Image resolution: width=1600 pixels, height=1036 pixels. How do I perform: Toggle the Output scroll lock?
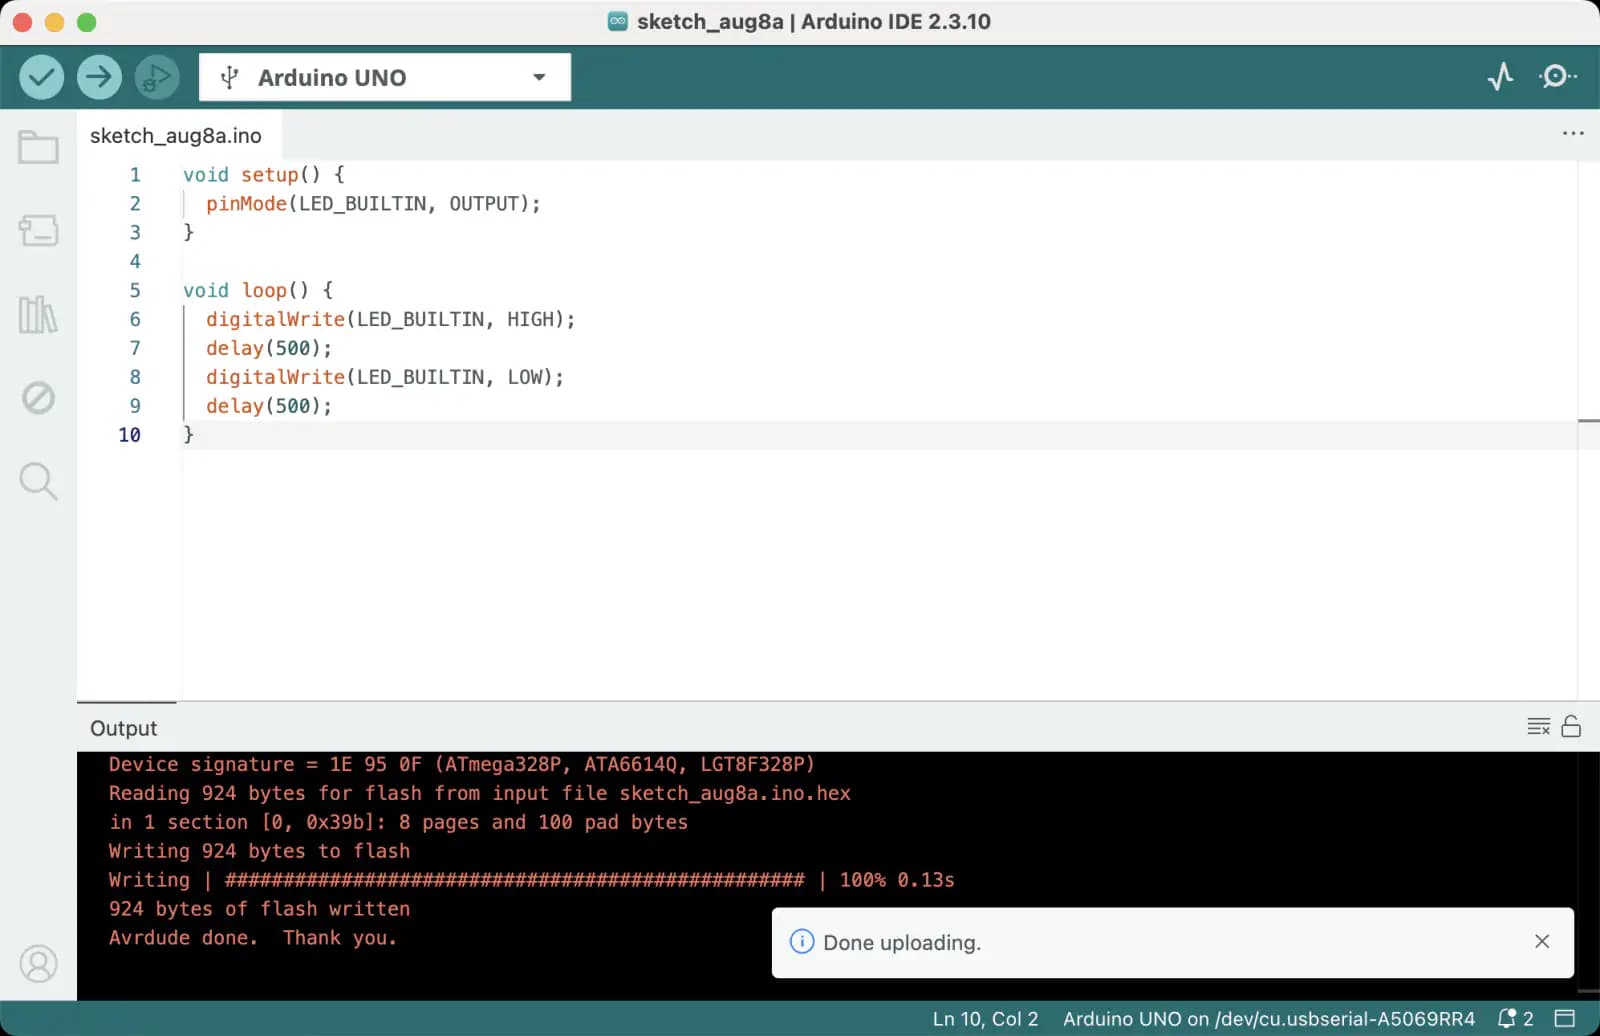tap(1571, 726)
